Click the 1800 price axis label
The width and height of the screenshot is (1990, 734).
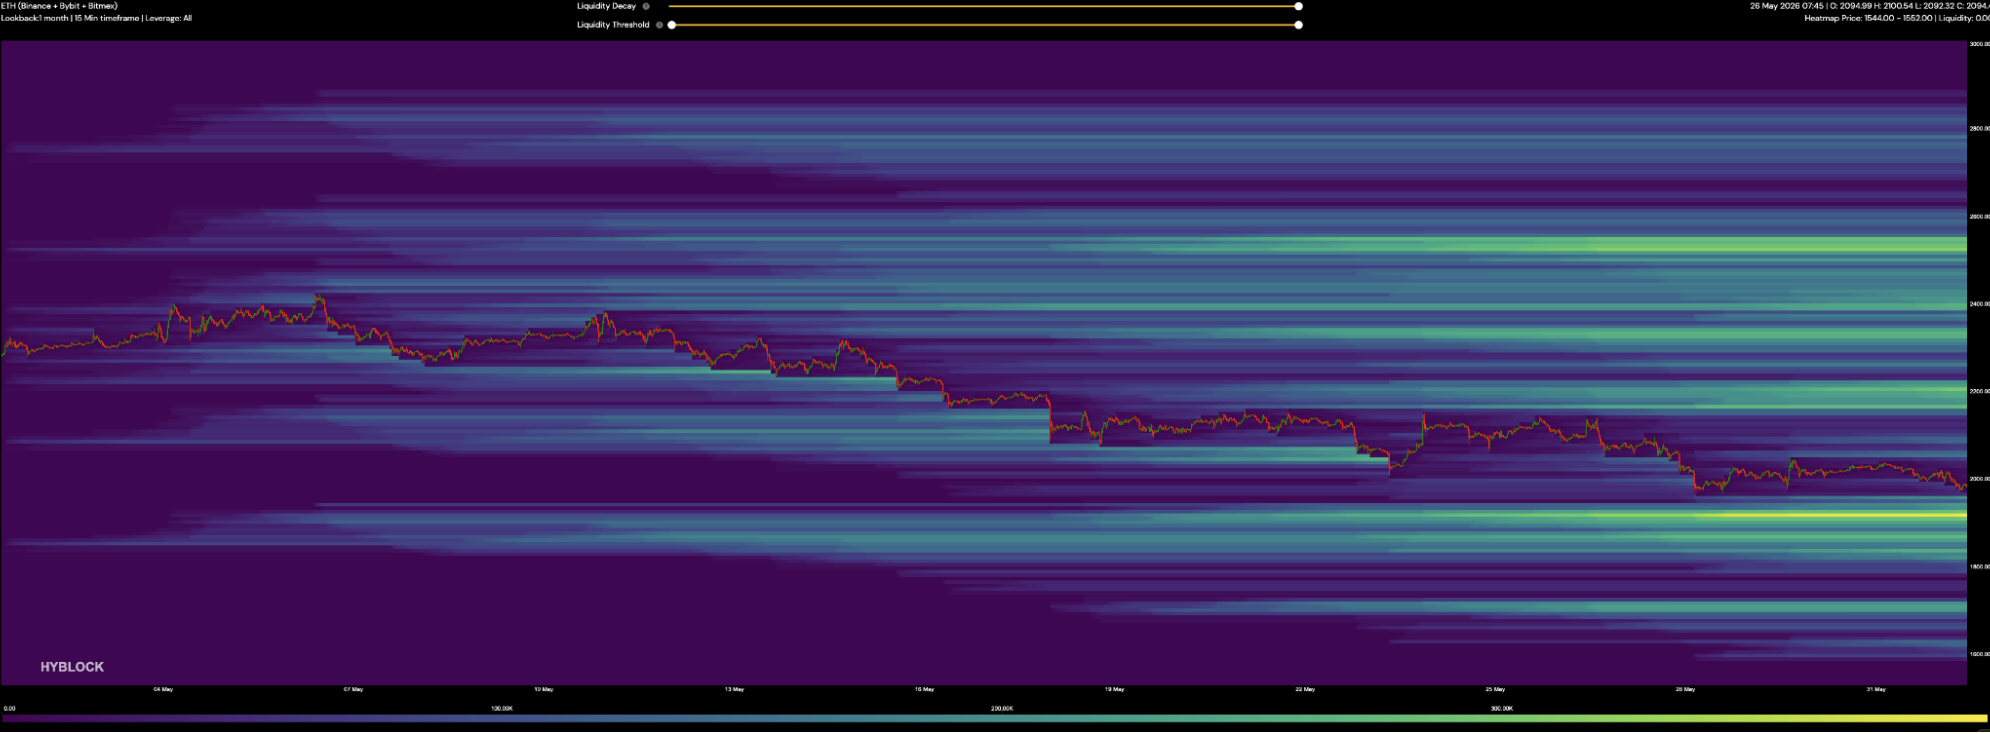(x=1979, y=567)
